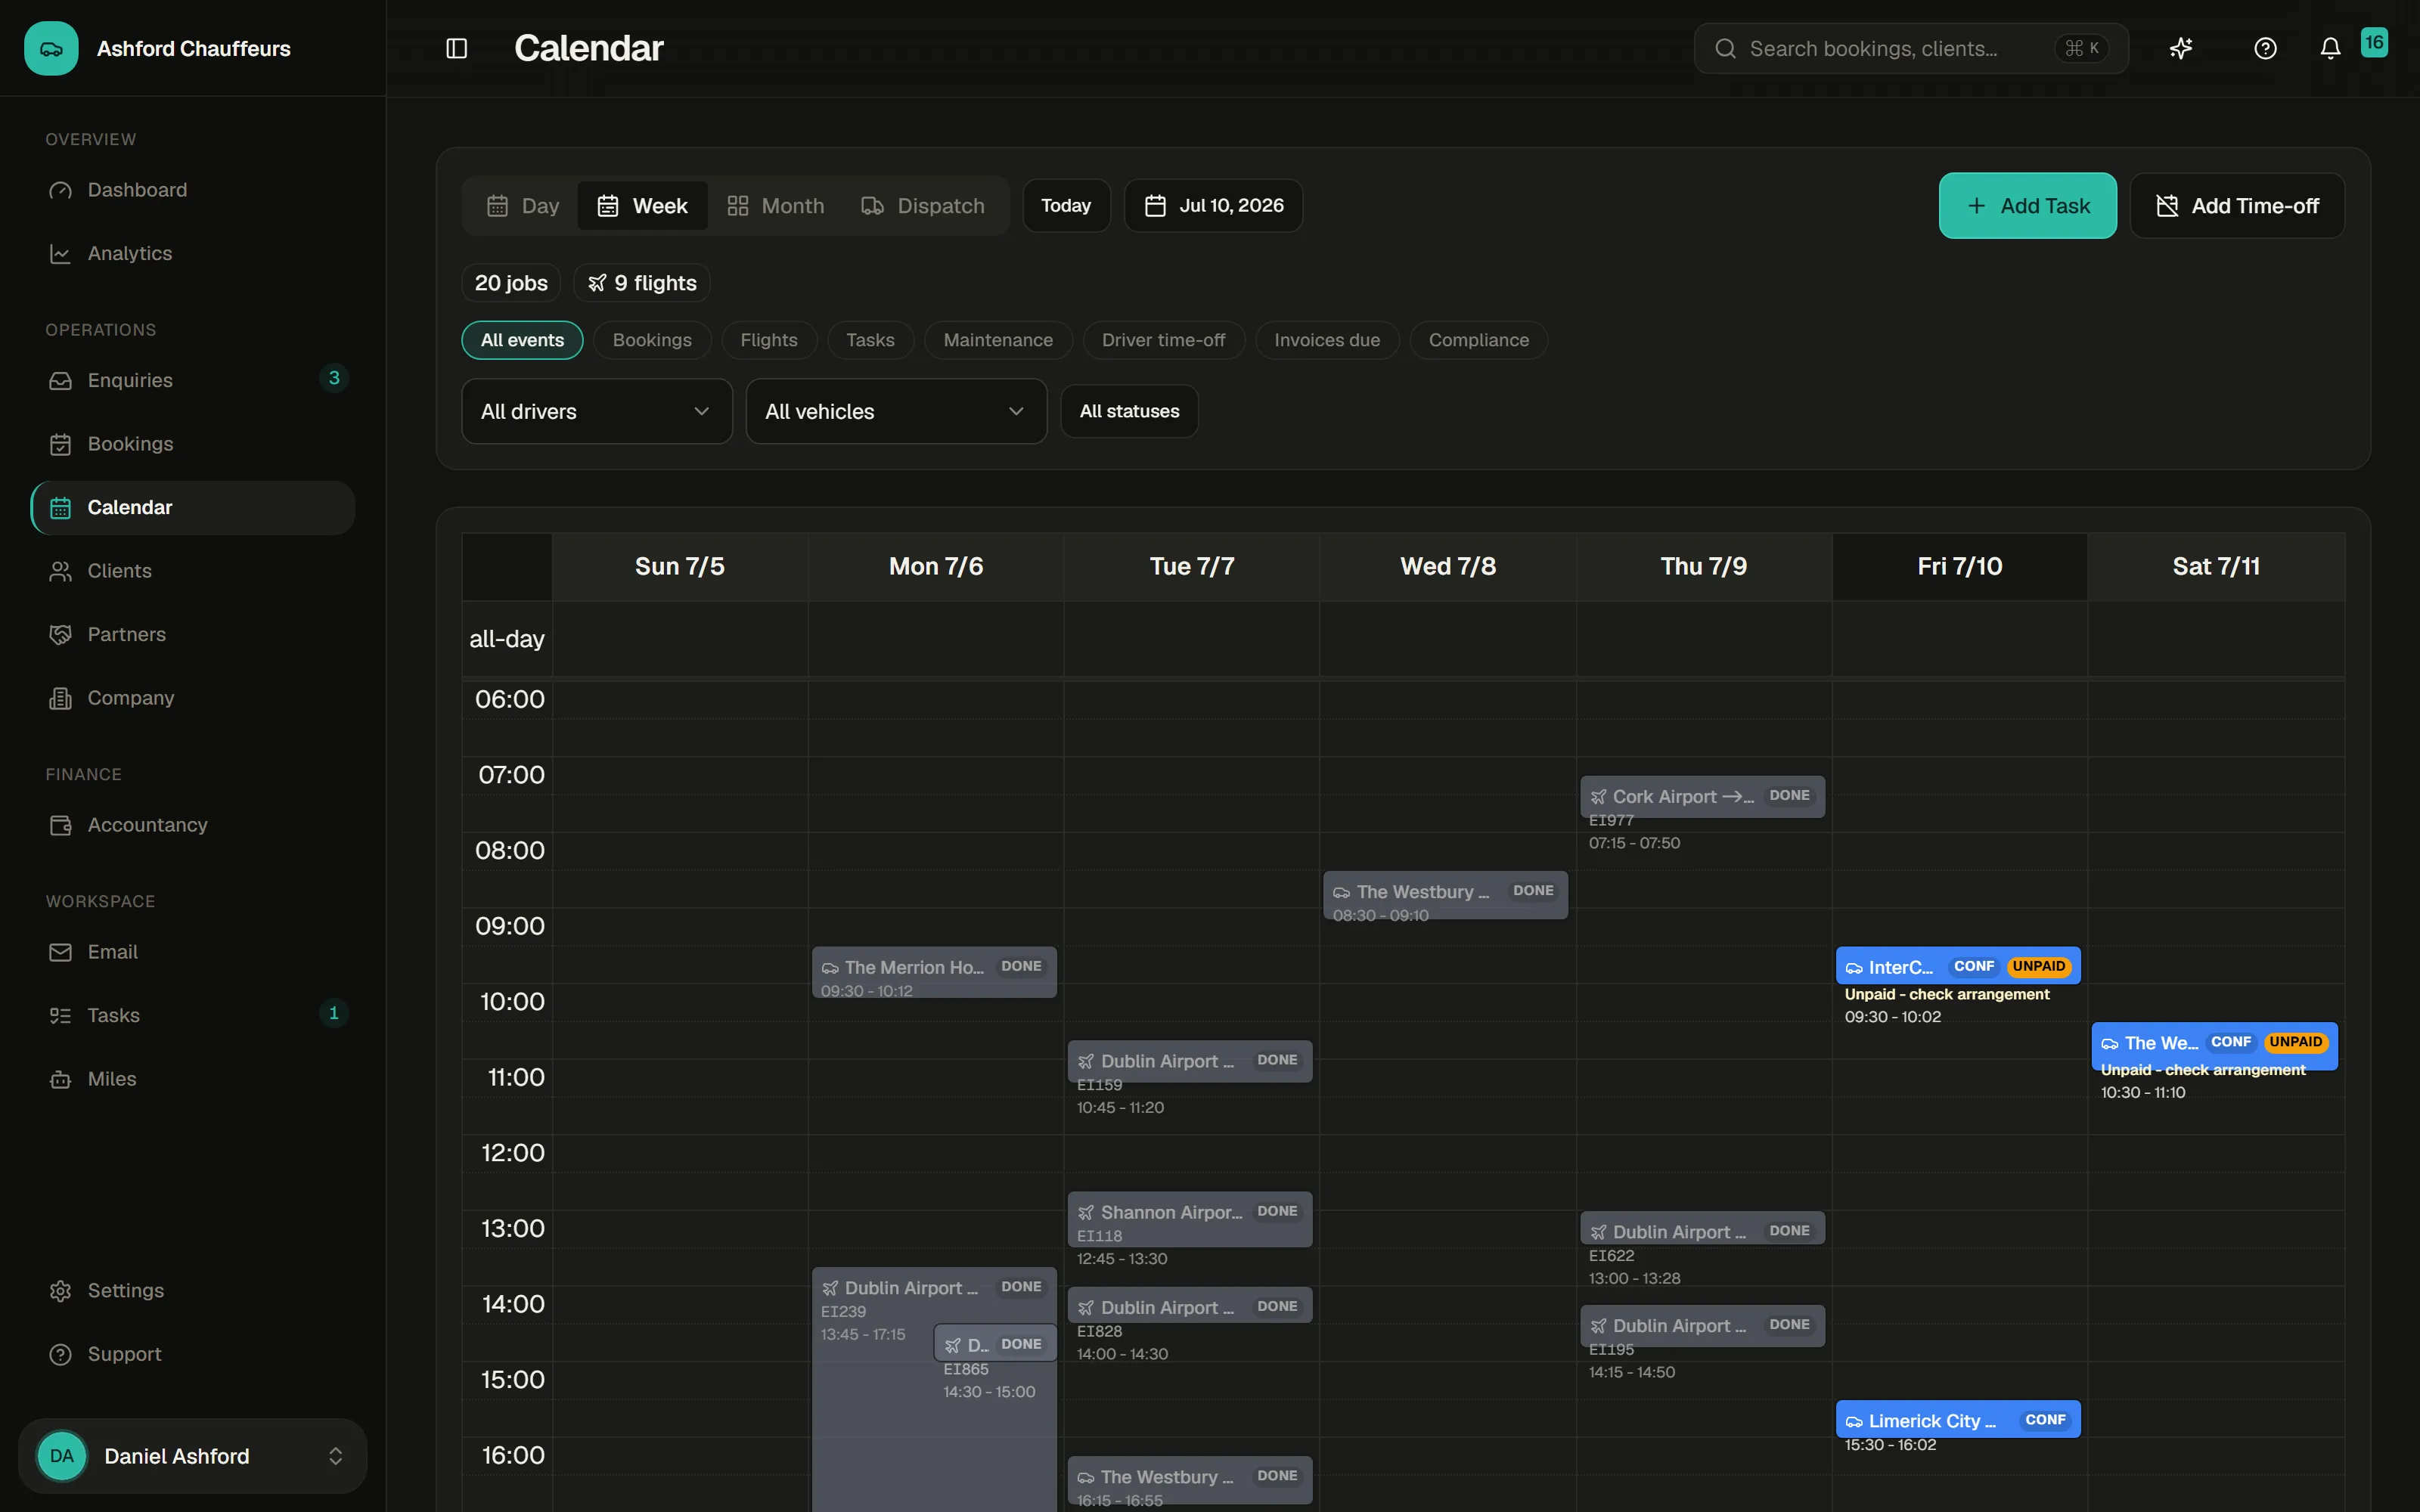Screen dimensions: 2420x1512
Task: Click the Miles vehicle icon
Action: (60, 1079)
